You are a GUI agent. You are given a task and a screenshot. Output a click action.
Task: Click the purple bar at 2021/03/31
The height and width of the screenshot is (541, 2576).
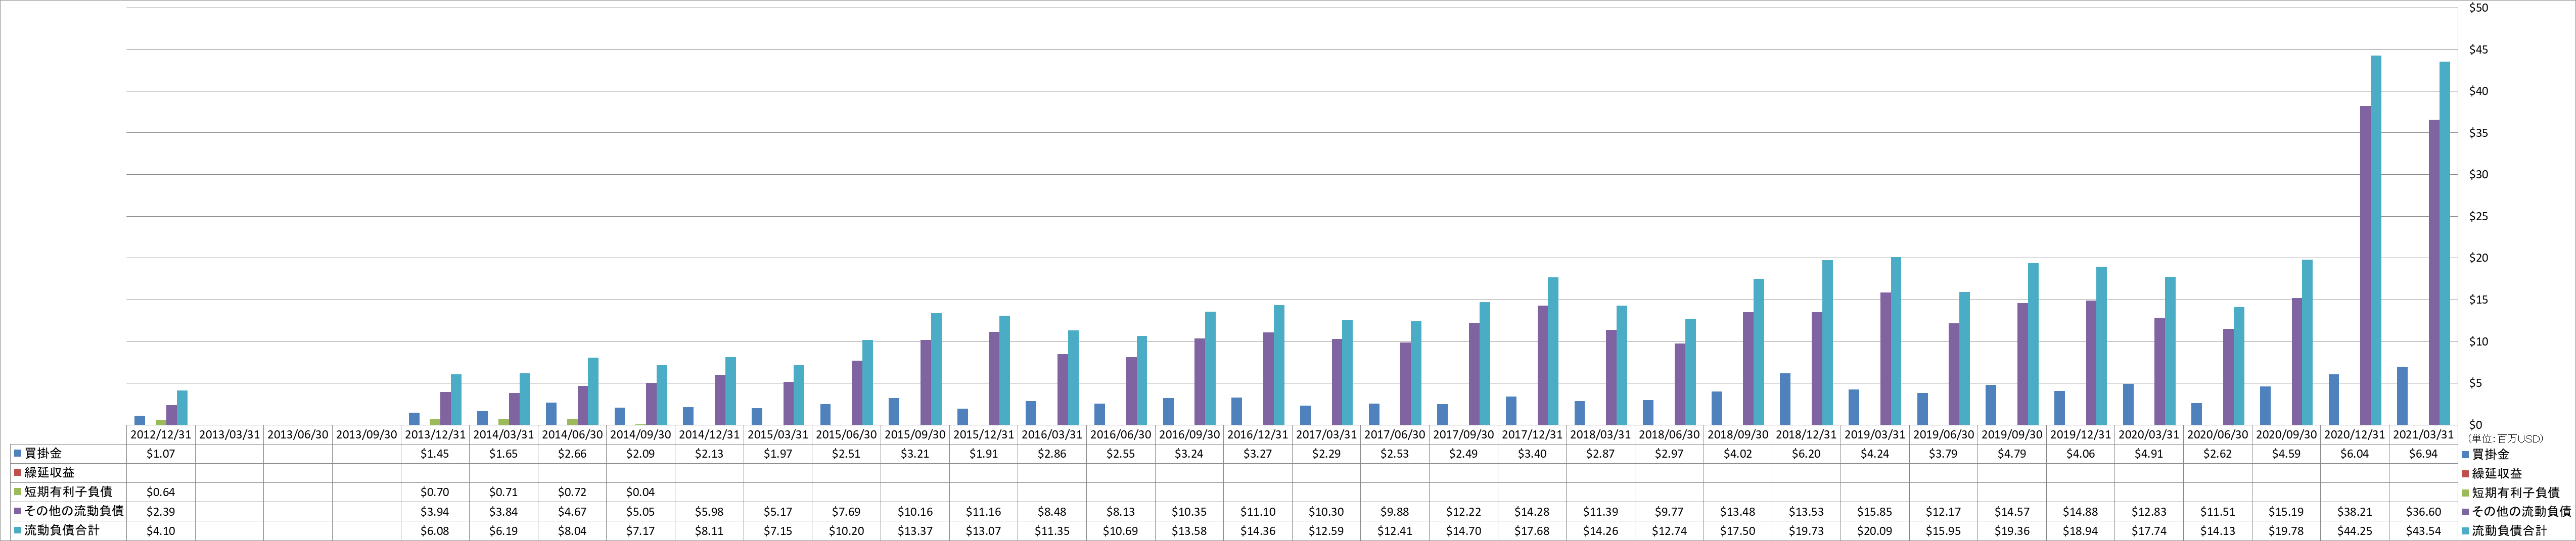pyautogui.click(x=2434, y=272)
